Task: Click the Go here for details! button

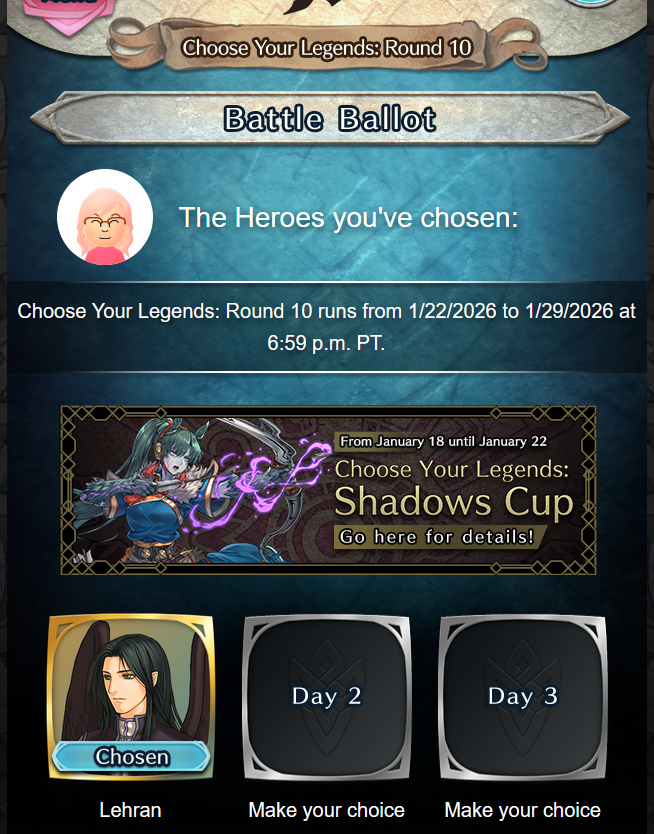Action: click(x=437, y=537)
